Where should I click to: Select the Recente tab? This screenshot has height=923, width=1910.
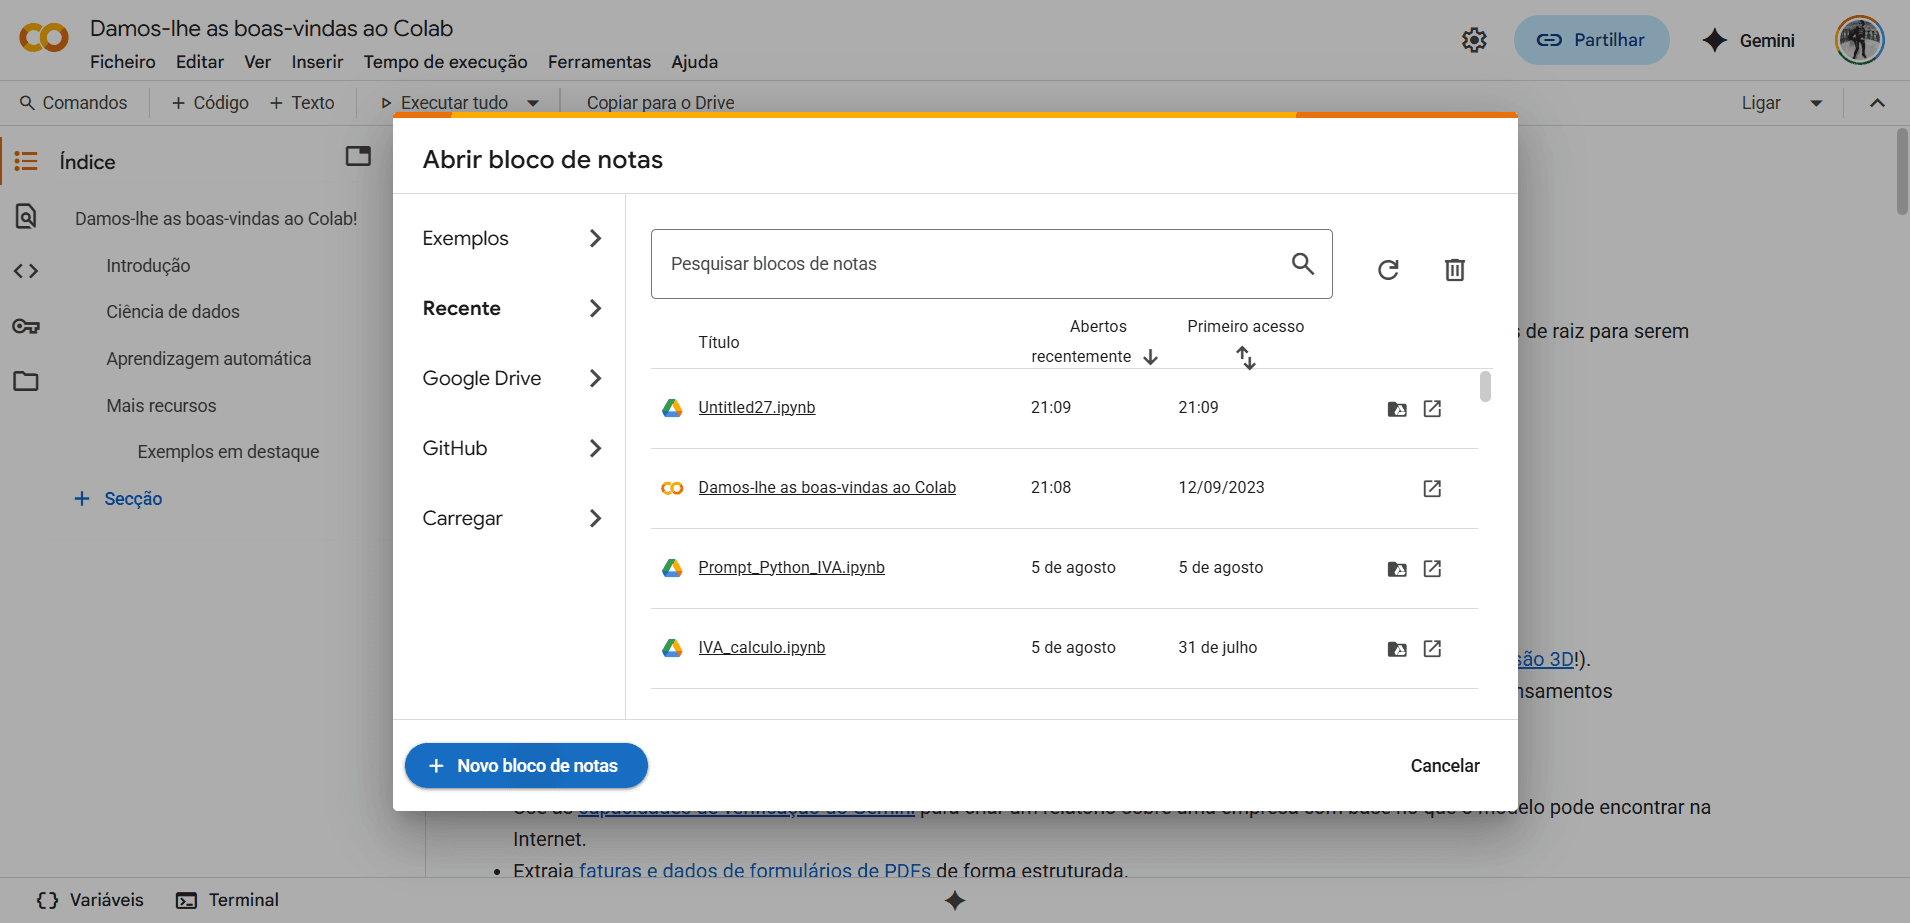click(x=512, y=308)
